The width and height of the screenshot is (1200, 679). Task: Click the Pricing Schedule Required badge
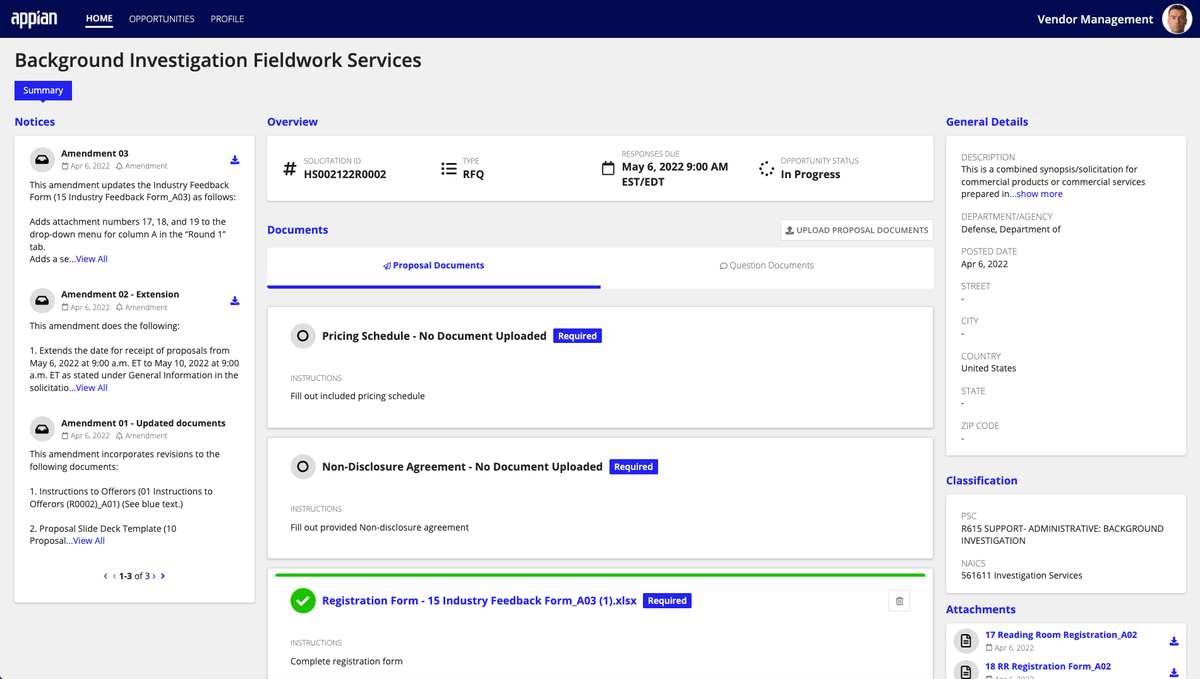(577, 336)
